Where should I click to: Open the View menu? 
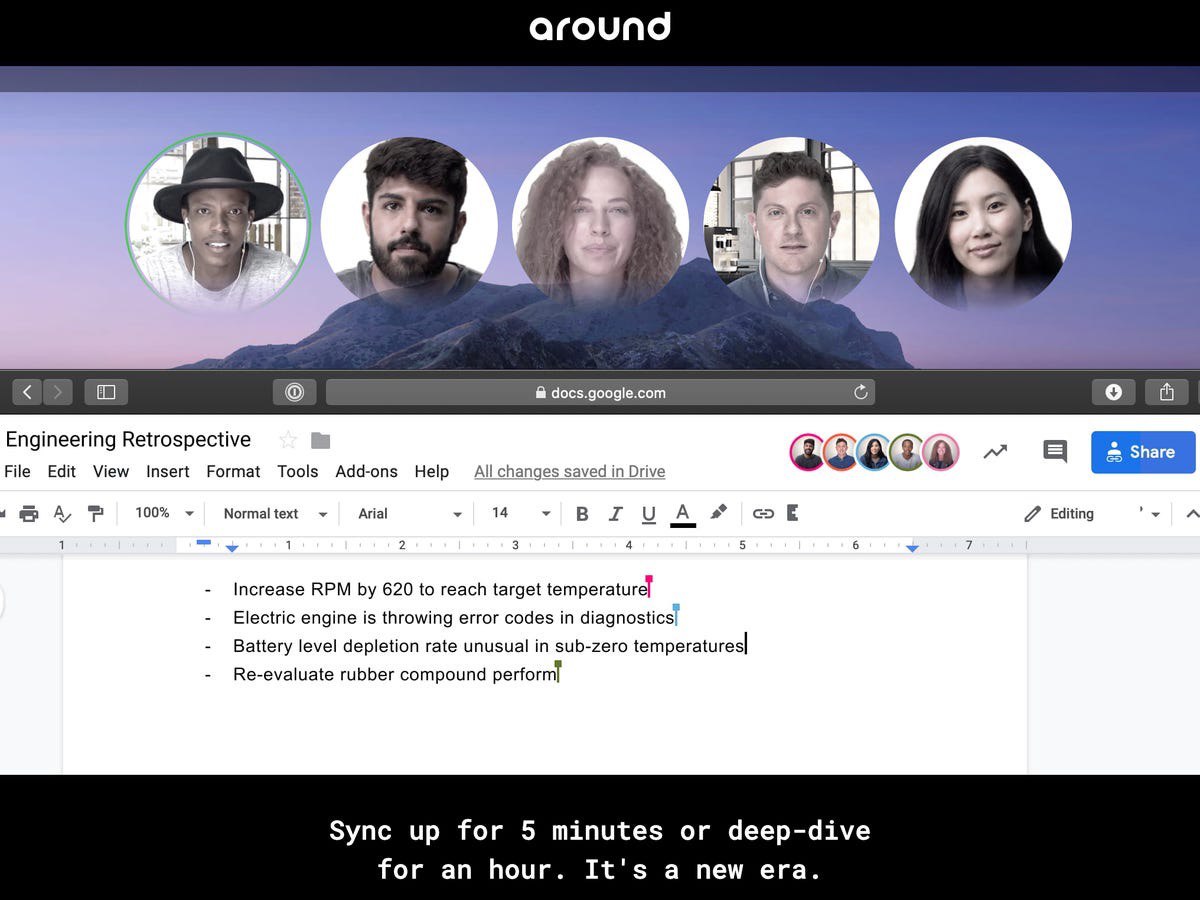(111, 471)
